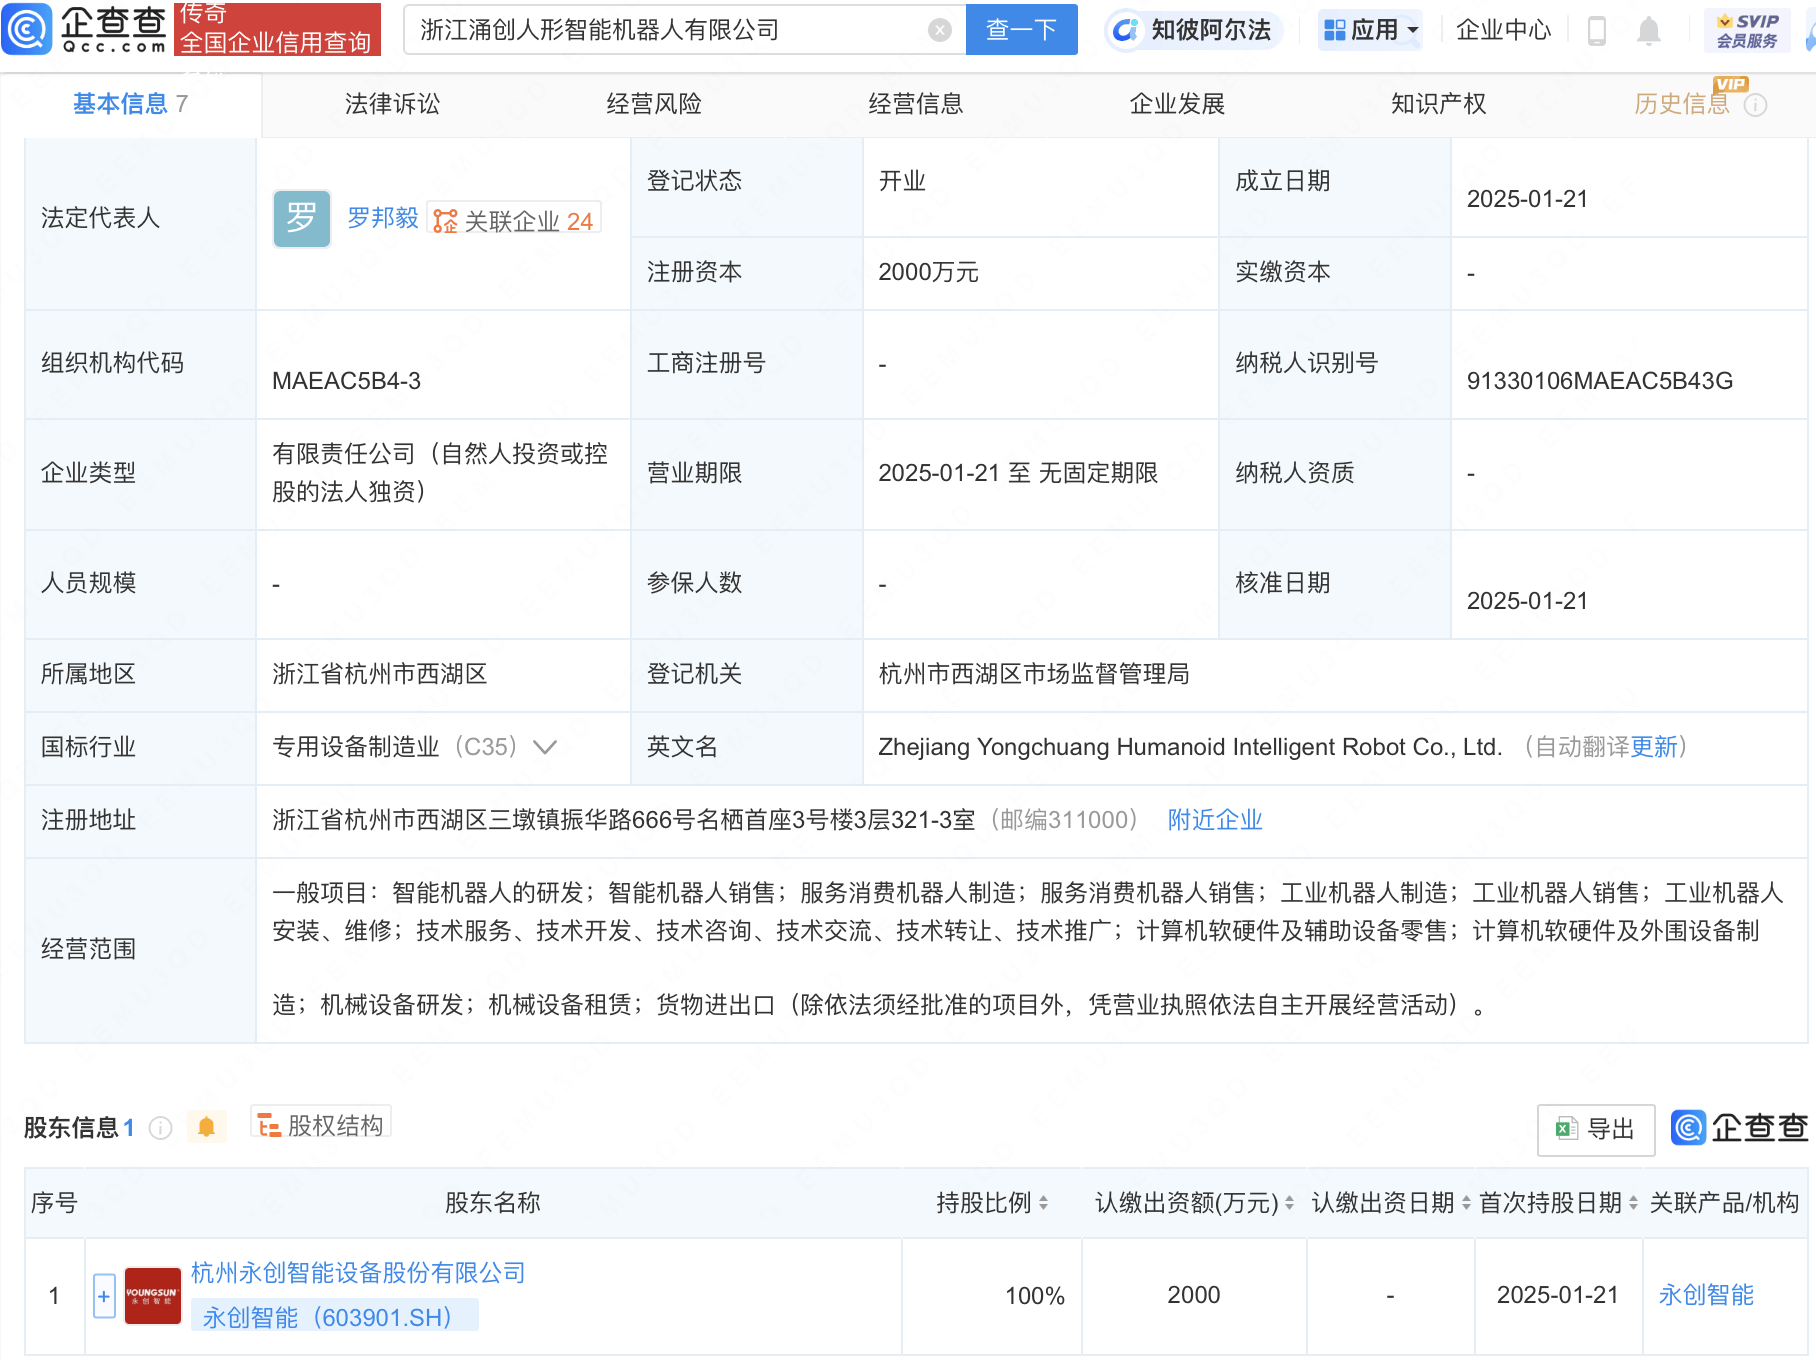Sort by 首次持股日期 column

click(x=1633, y=1203)
